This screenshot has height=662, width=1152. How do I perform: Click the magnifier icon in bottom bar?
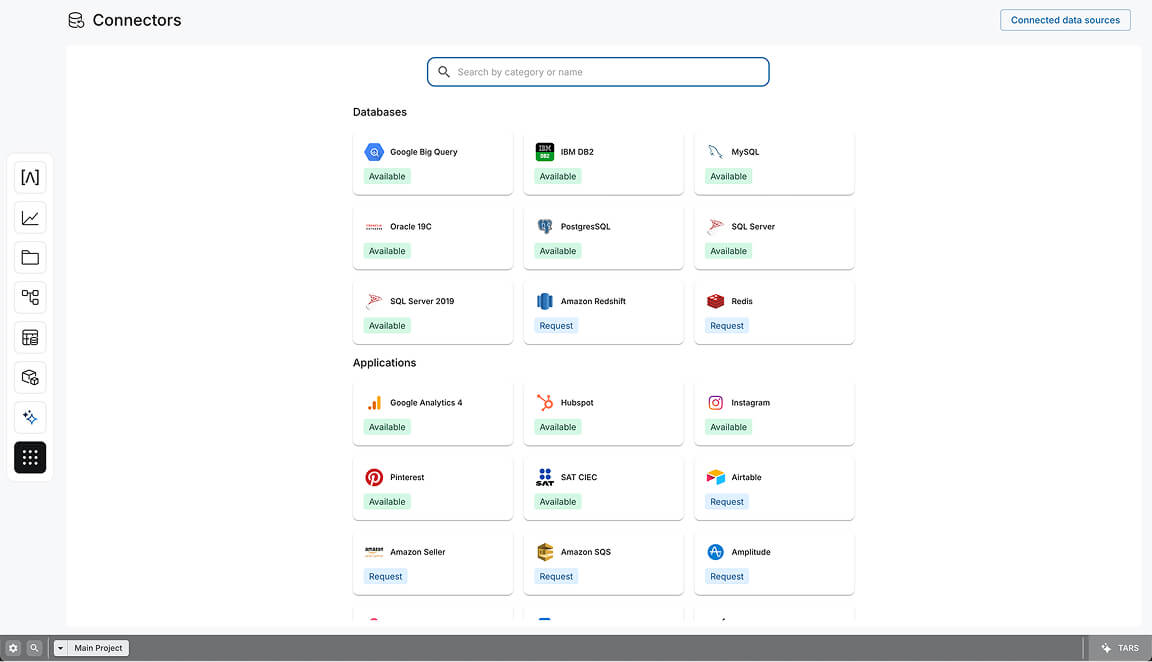coord(34,648)
